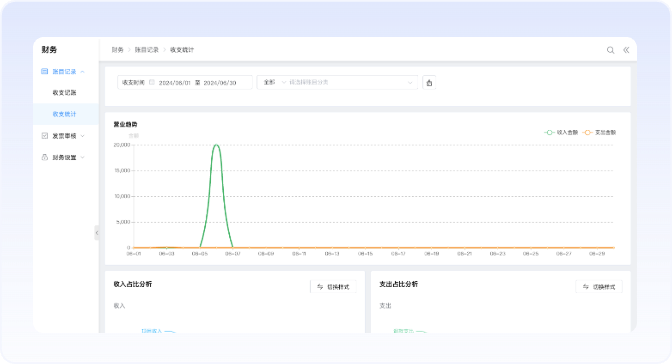Screen dimensions: 672x364
Task: Click the sidebar collapse handle arrow
Action: tap(97, 233)
